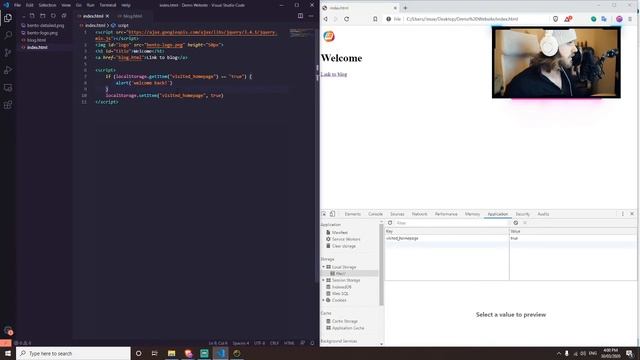The width and height of the screenshot is (640, 360).
Task: Open bento-logo.png in VS Code explorer
Action: [42, 33]
